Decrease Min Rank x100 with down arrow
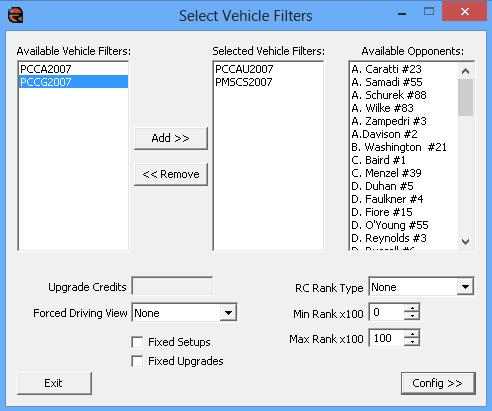492x411 pixels. [x=412, y=316]
